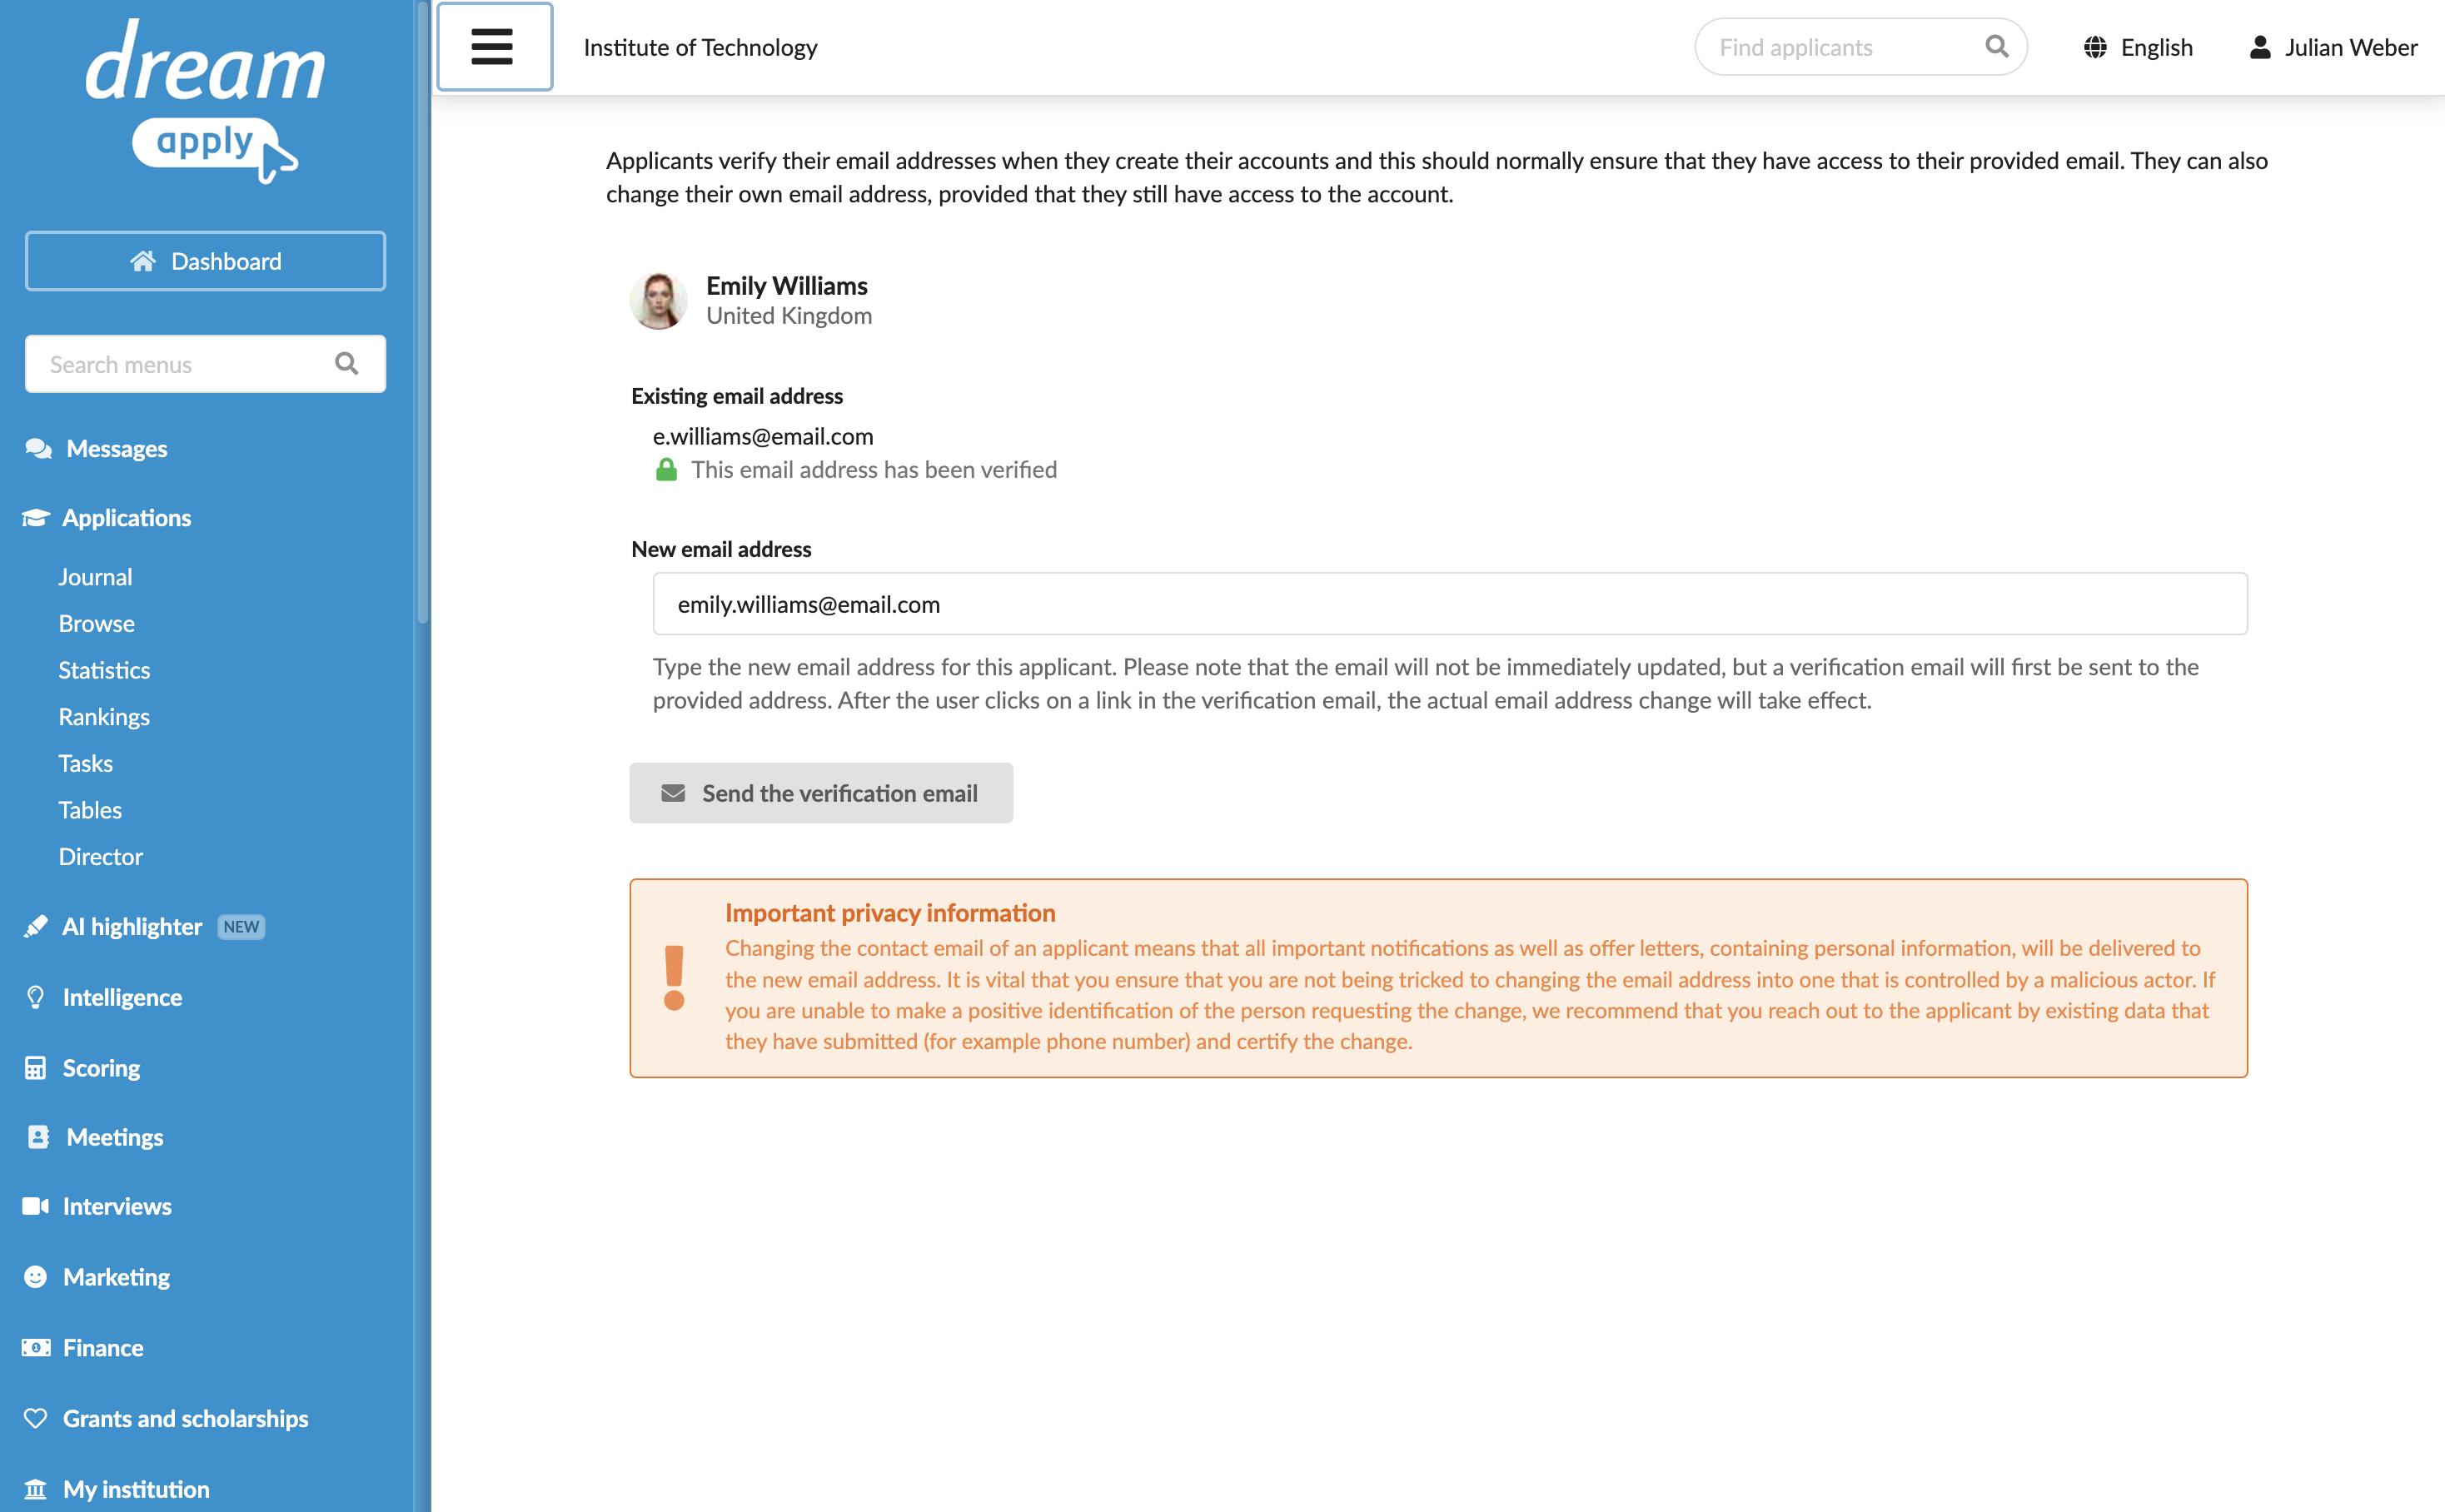Open the My institution menu
Viewport: 2445px width, 1512px height.
[x=136, y=1489]
